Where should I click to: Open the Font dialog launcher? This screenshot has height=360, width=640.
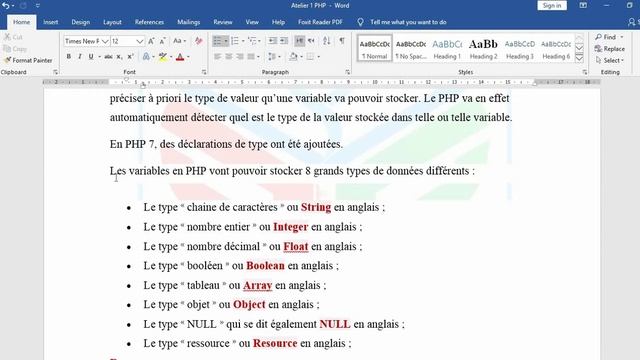[204, 72]
